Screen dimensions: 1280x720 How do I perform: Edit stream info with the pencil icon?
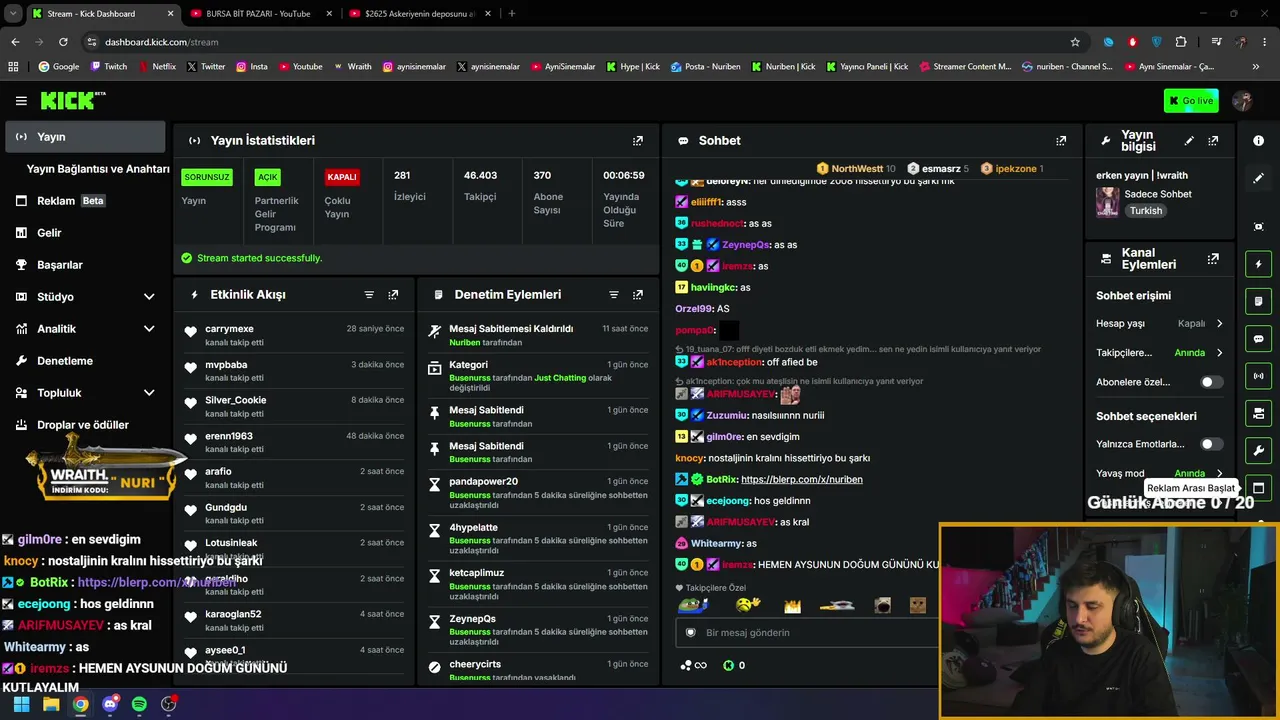click(1189, 141)
